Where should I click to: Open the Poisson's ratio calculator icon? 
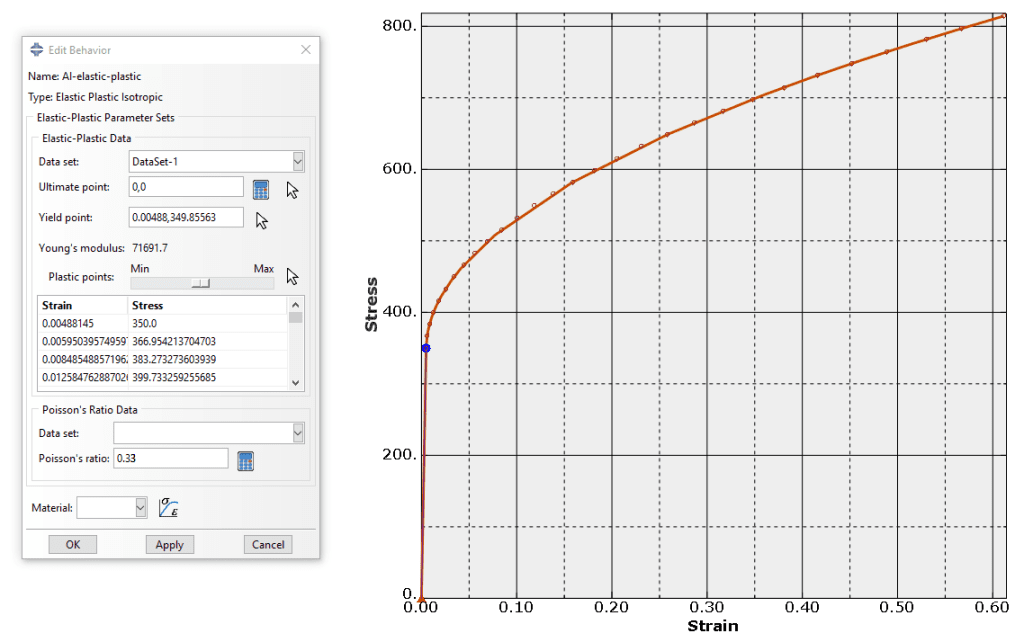coord(246,460)
